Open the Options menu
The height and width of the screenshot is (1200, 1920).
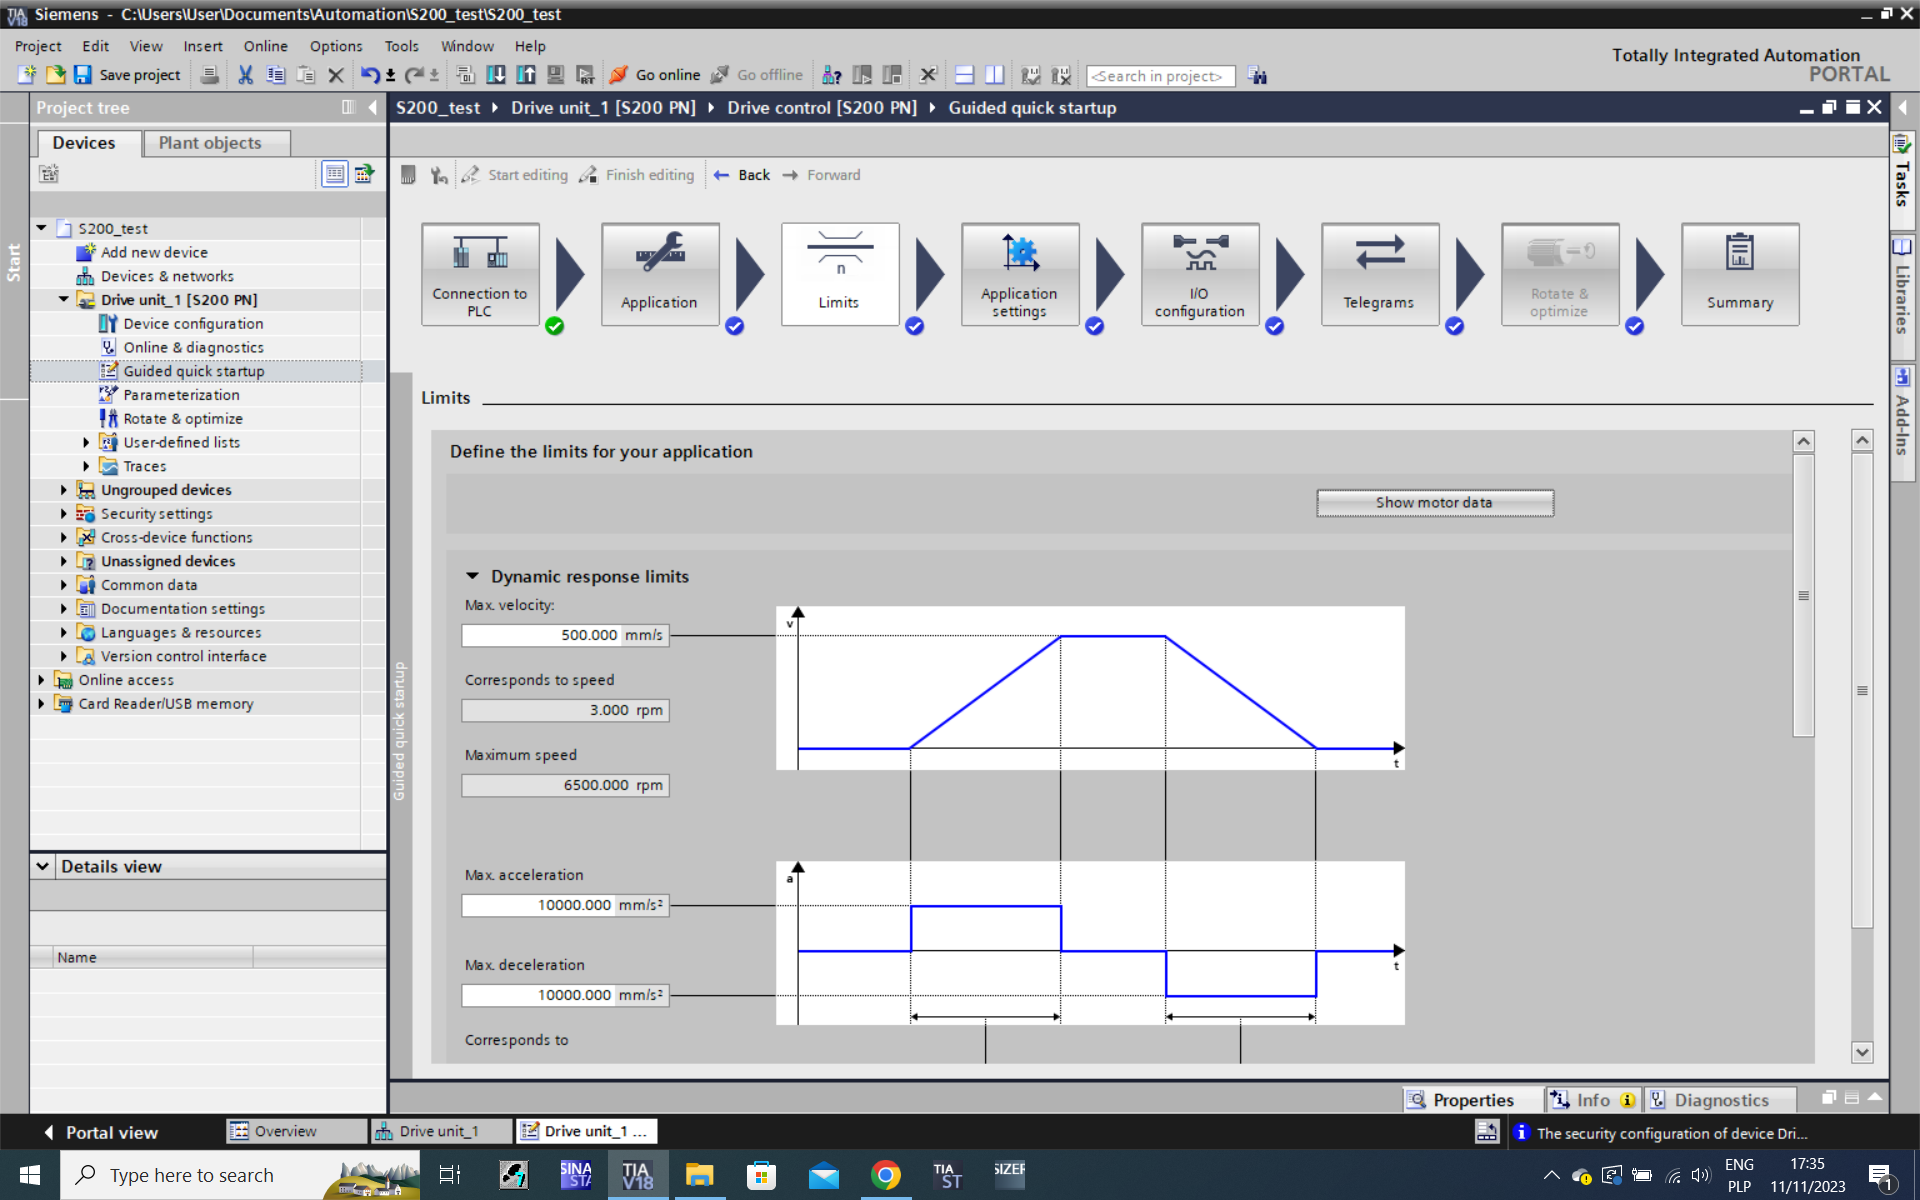pyautogui.click(x=335, y=46)
